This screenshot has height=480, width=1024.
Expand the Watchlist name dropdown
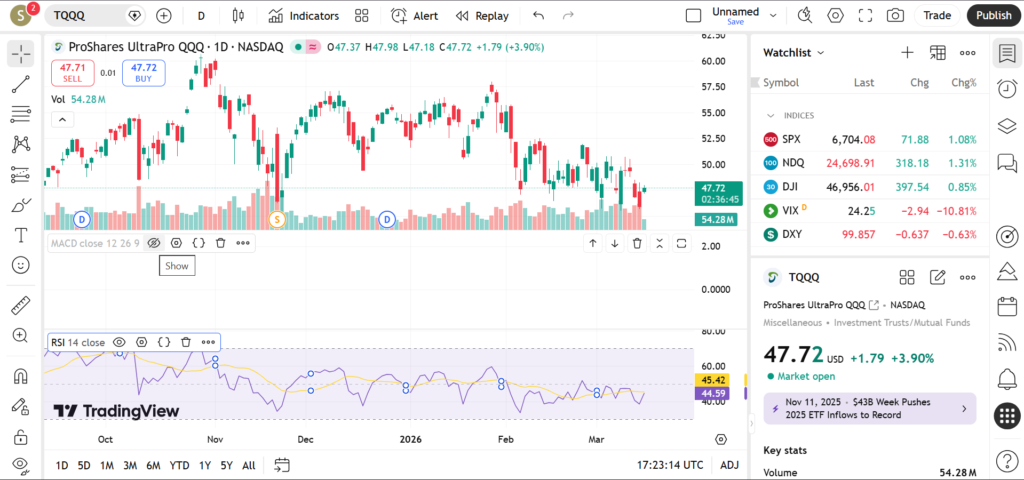(x=794, y=52)
